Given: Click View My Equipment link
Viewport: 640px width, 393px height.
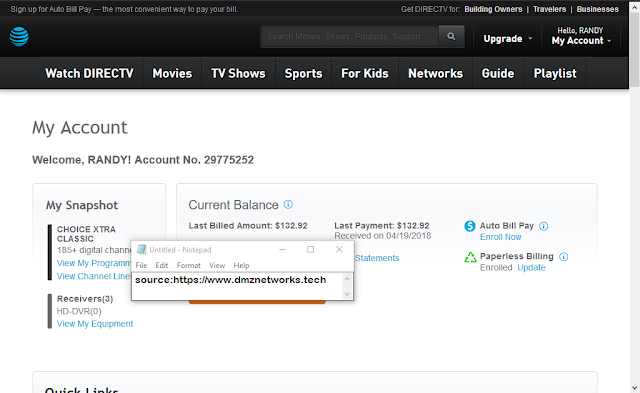Looking at the screenshot, I should point(95,324).
